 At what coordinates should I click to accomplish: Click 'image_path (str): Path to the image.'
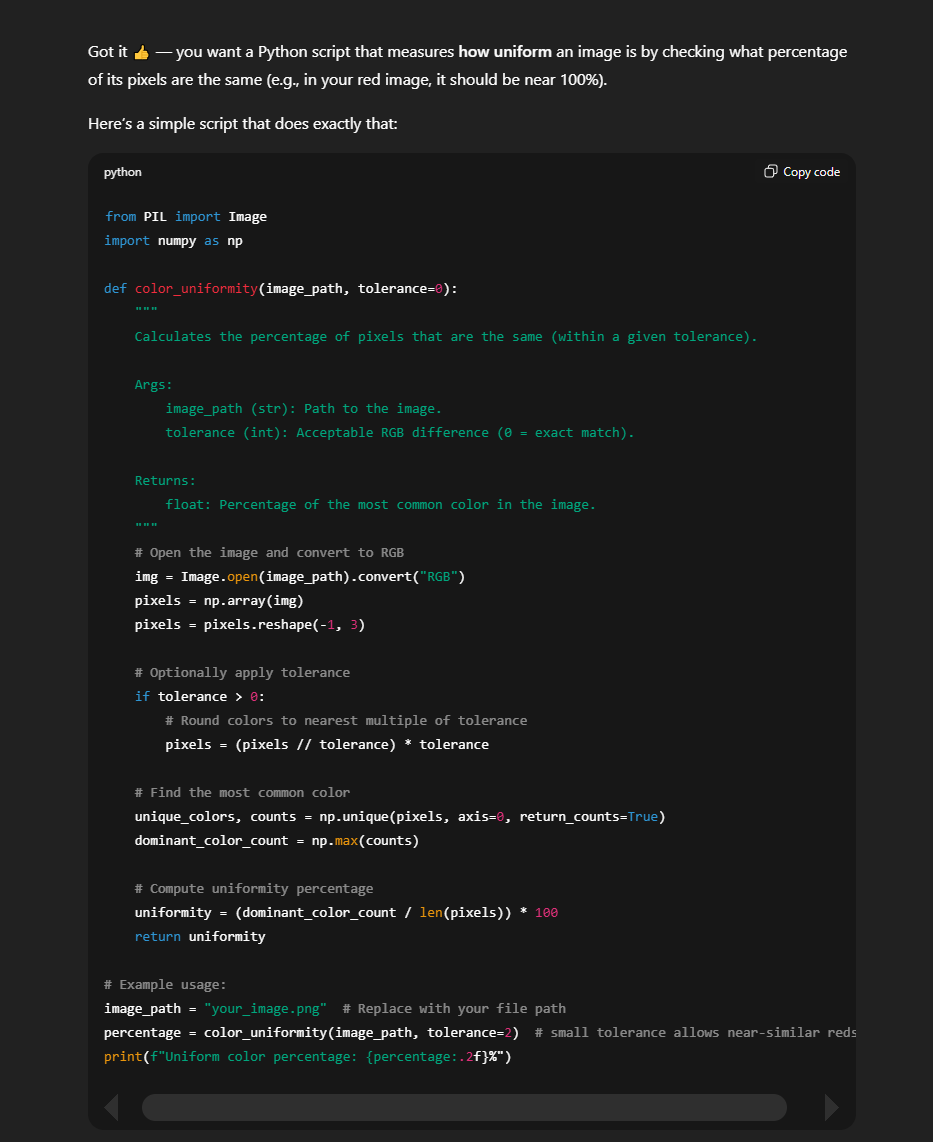coord(304,409)
